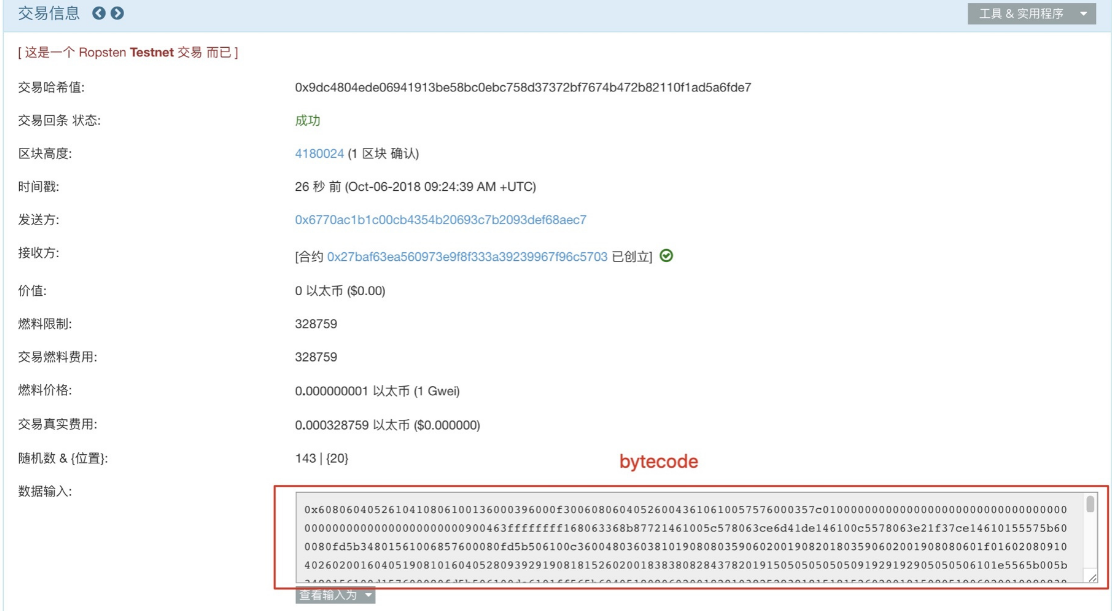Click the transaction hash value text
The height and width of the screenshot is (611, 1112).
(x=523, y=87)
